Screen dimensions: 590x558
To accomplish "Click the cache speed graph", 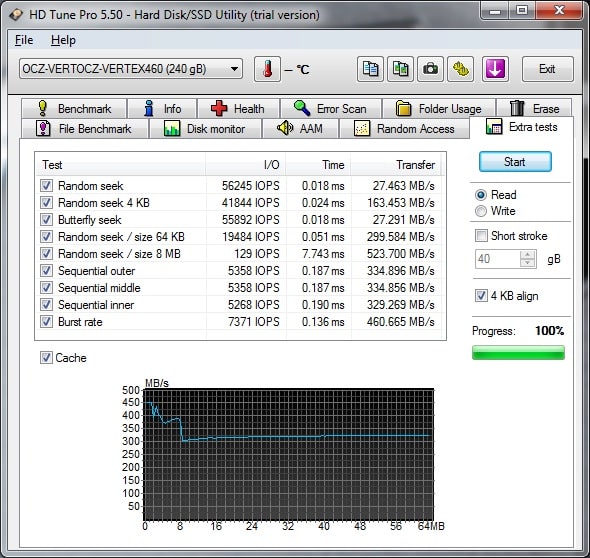I will tap(289, 455).
